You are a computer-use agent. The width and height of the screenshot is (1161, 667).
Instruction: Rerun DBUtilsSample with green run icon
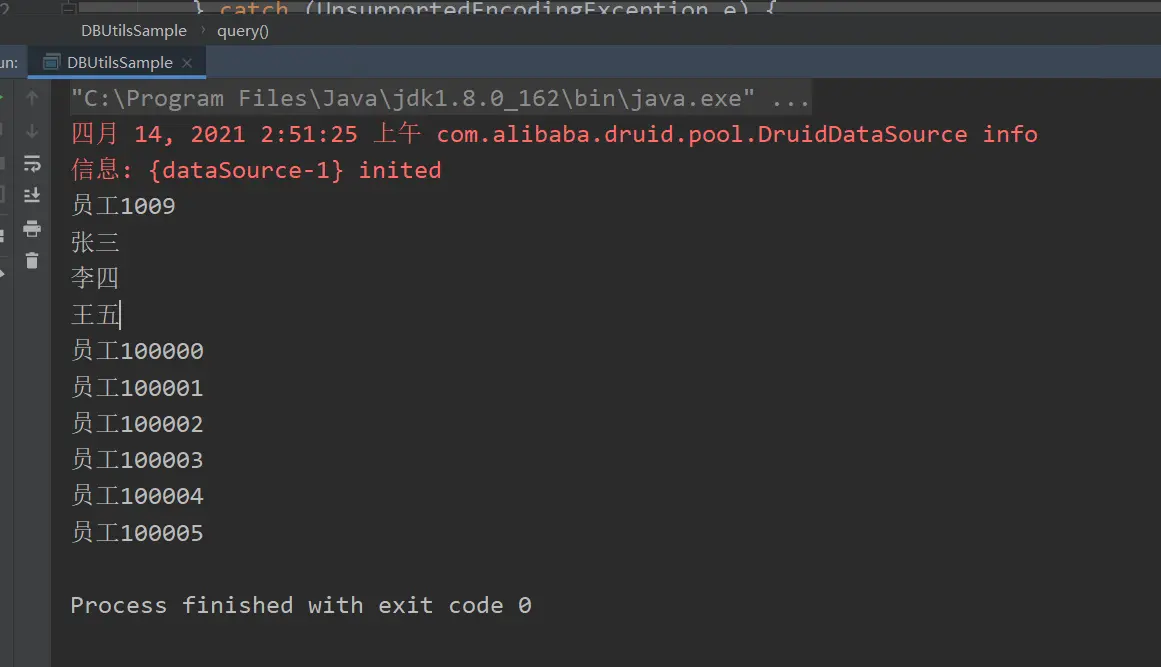2,98
